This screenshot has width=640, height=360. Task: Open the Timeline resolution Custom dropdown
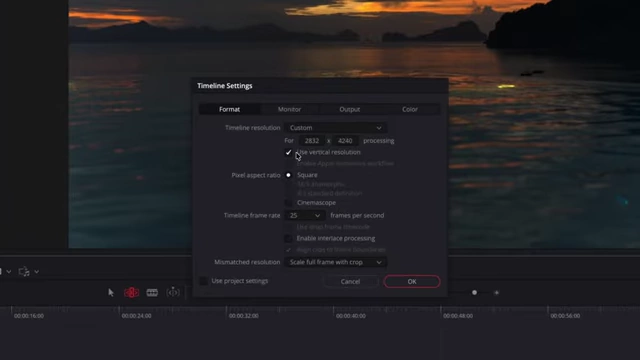[x=336, y=128]
